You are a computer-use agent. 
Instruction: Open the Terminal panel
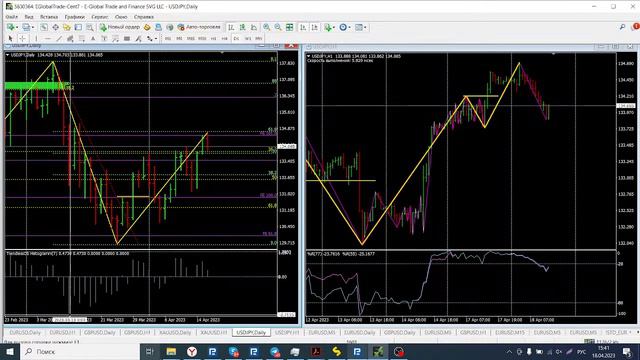click(78, 27)
